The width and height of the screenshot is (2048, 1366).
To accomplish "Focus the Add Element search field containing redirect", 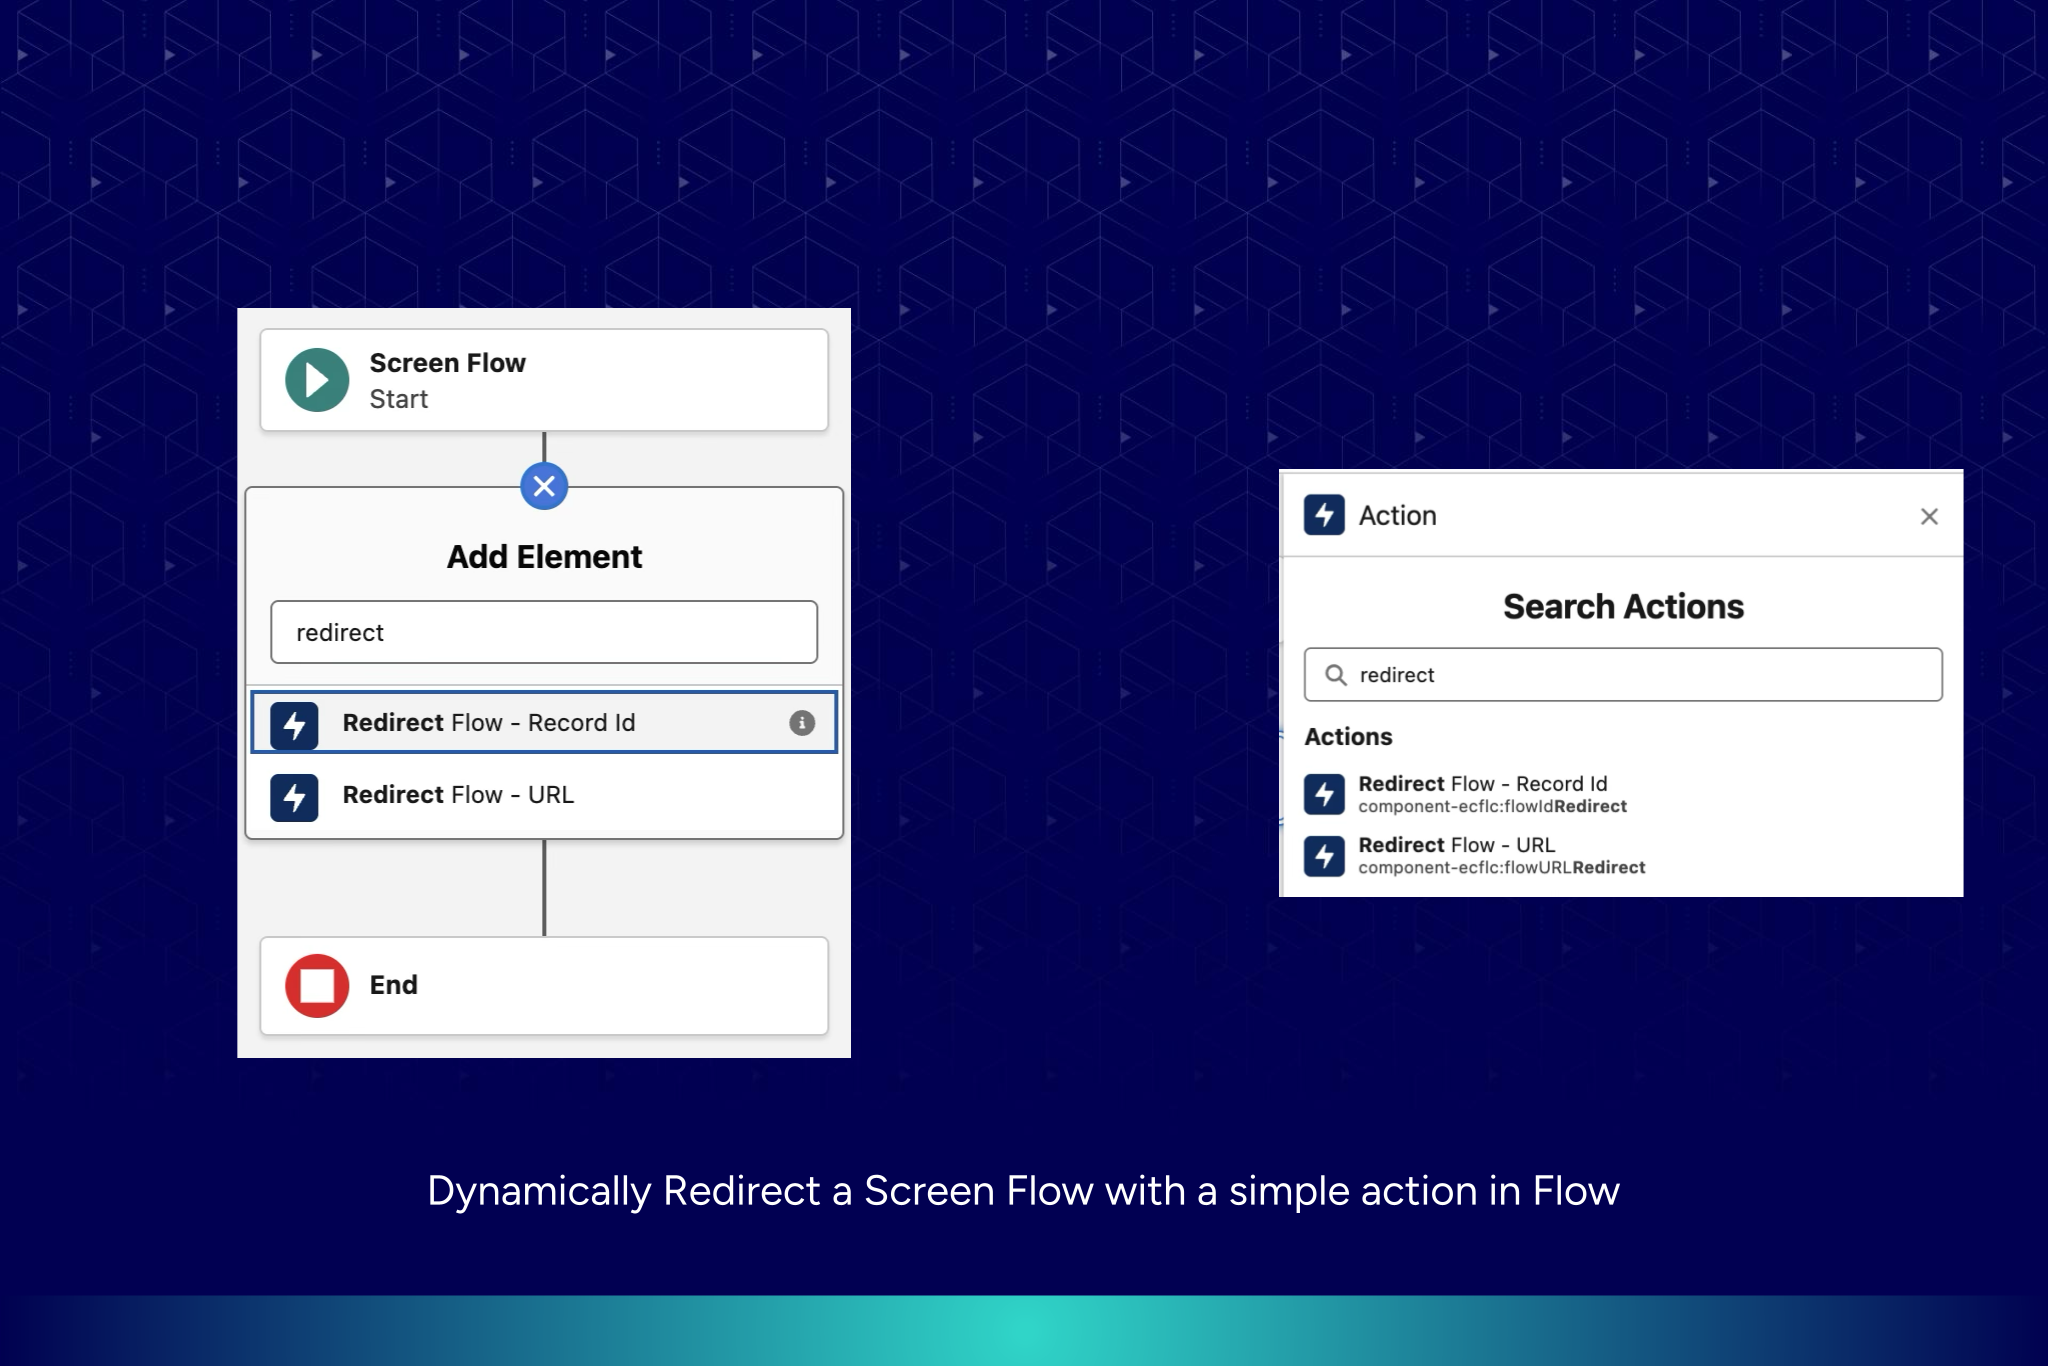I will [x=544, y=632].
